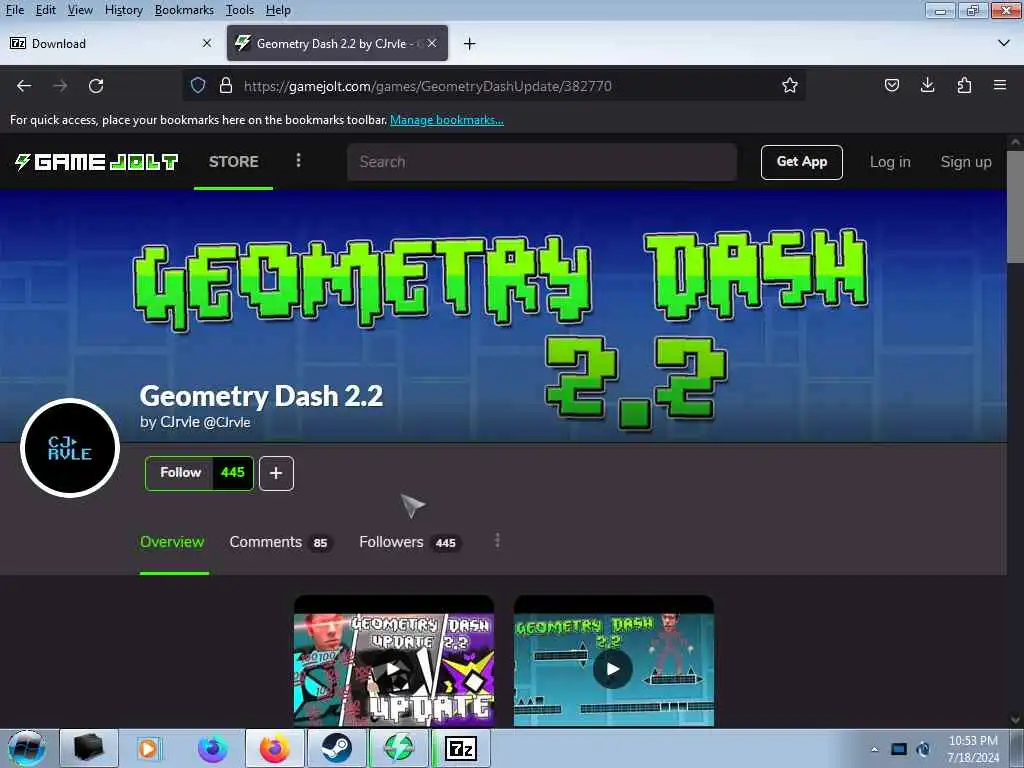Screen dimensions: 1024x768
Task: Open the three-dot menu next to Followers
Action: [x=498, y=541]
